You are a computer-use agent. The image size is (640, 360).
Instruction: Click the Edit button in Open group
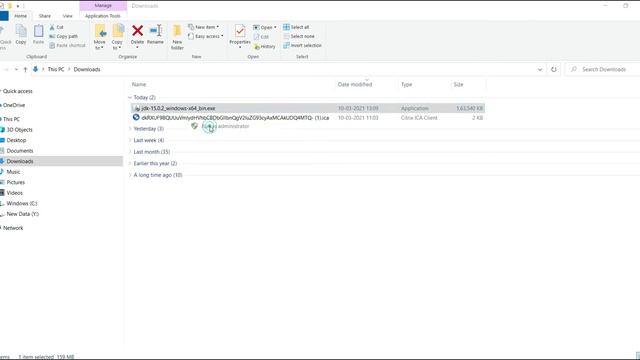coord(261,37)
